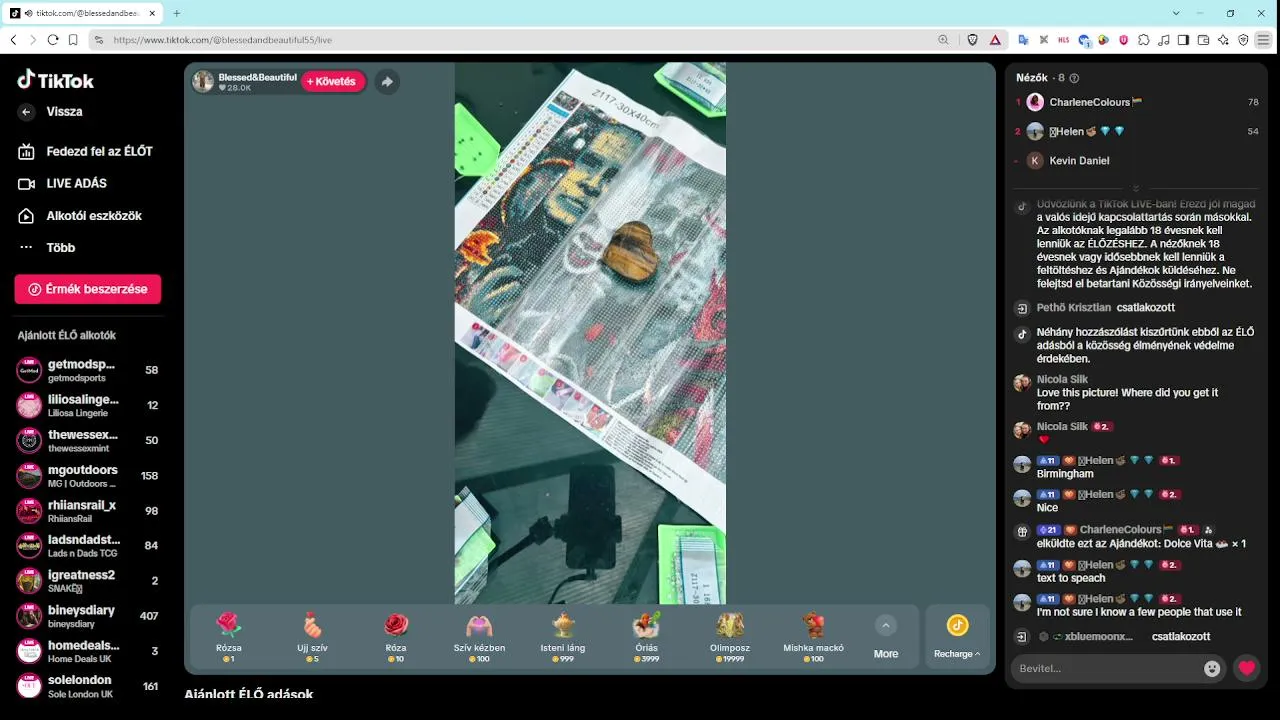The image size is (1280, 720).
Task: Send the Isteni láng gift
Action: [x=562, y=638]
